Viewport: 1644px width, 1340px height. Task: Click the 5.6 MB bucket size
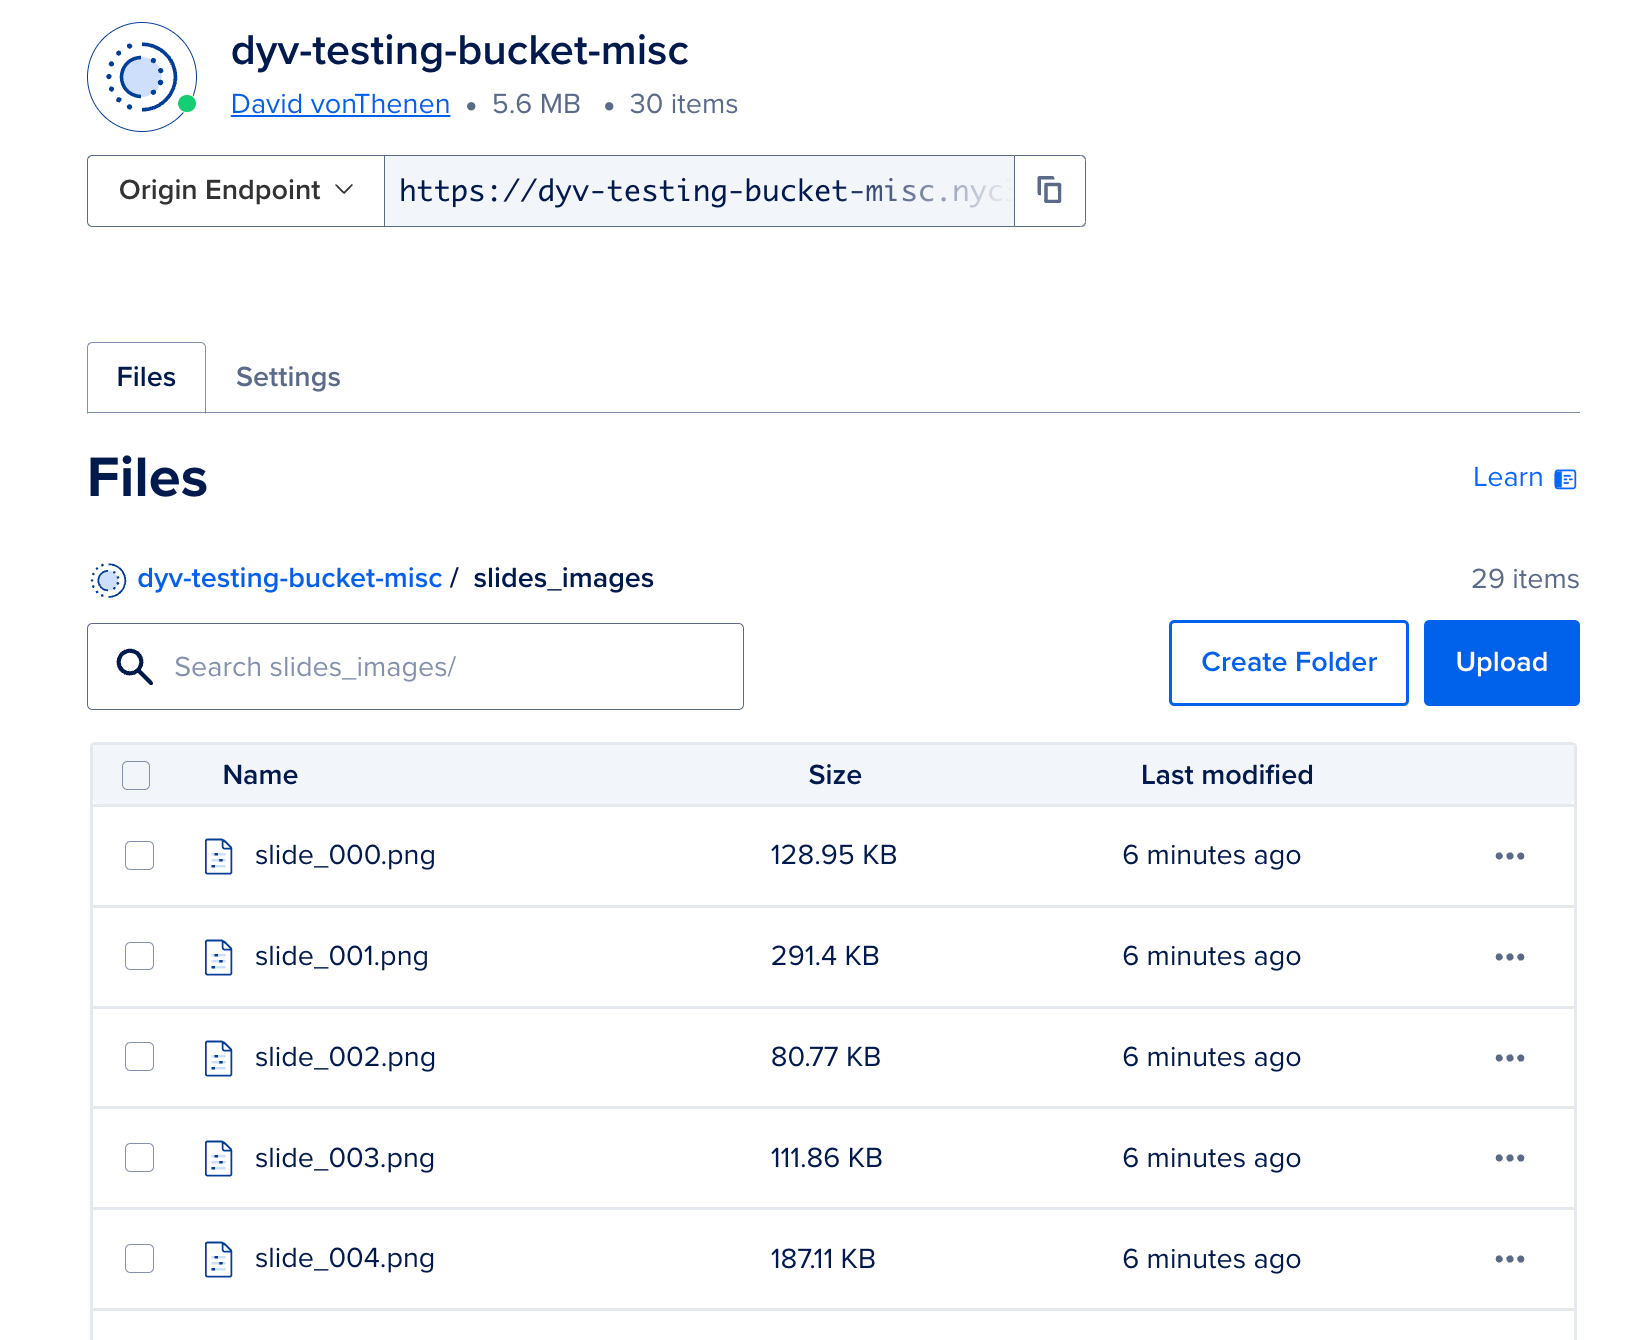click(x=536, y=104)
